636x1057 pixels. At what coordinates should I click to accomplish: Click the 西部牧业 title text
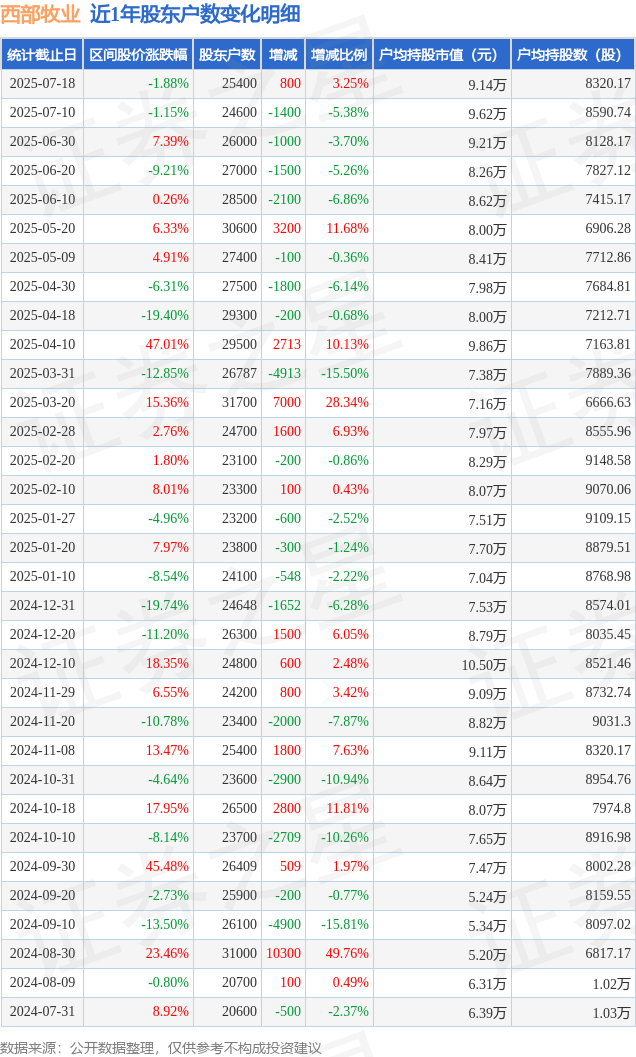tap(40, 14)
